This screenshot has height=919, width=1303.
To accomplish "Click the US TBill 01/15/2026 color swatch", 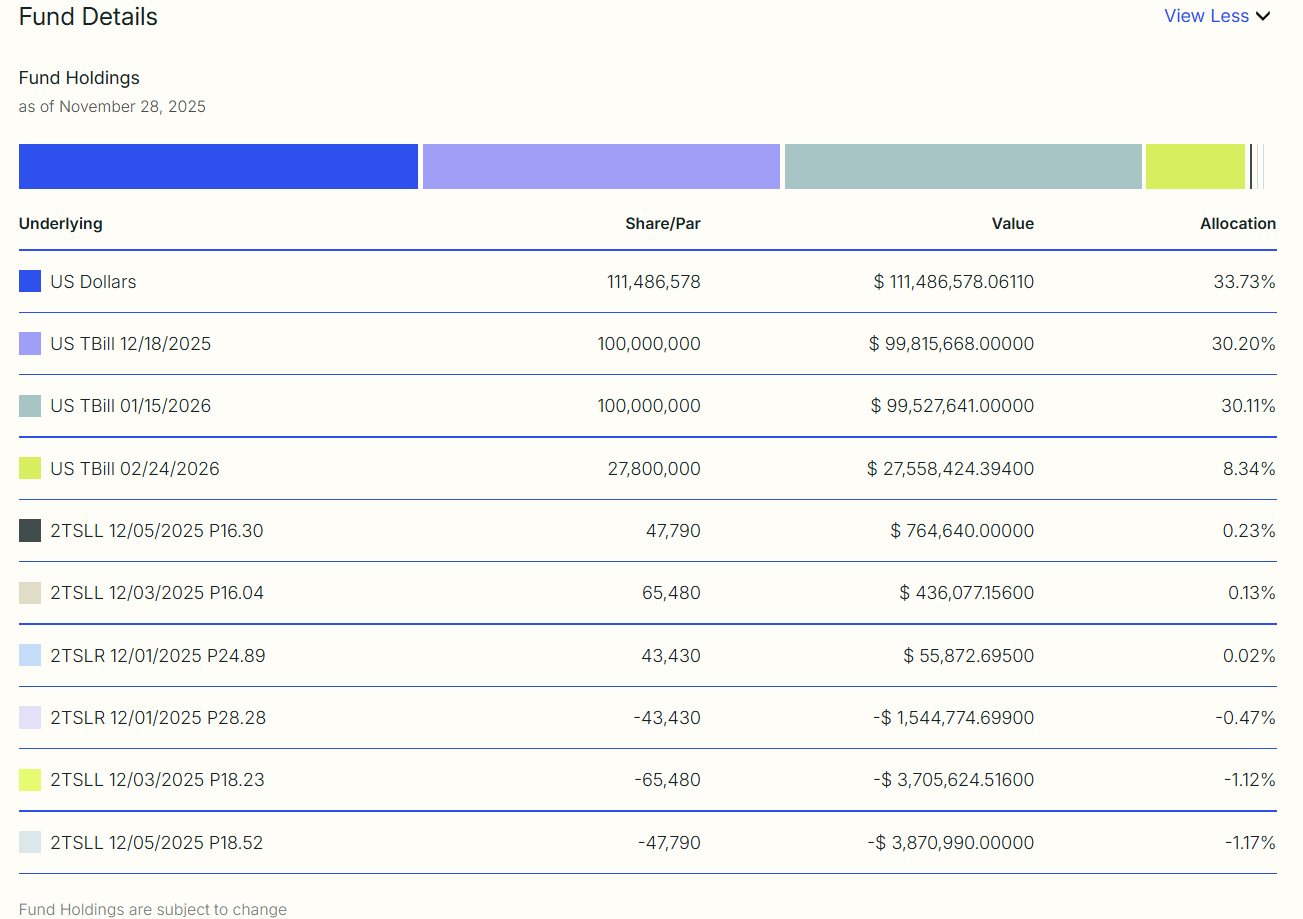I will tap(30, 406).
